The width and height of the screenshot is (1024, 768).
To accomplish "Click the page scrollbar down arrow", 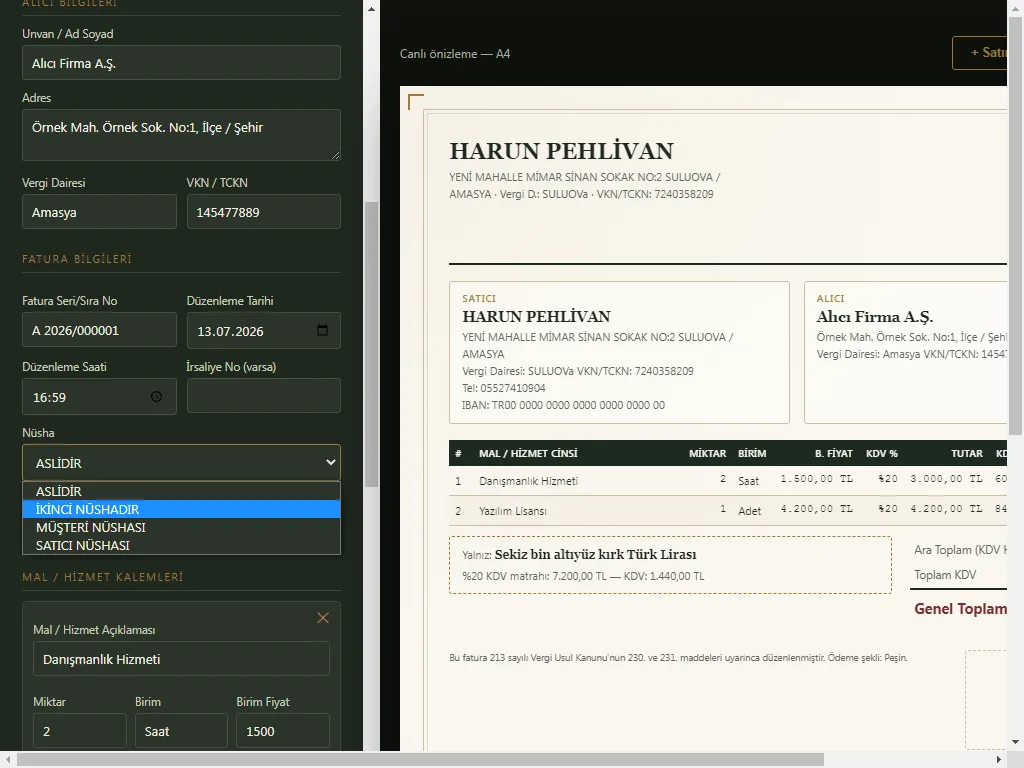I will (x=1016, y=743).
